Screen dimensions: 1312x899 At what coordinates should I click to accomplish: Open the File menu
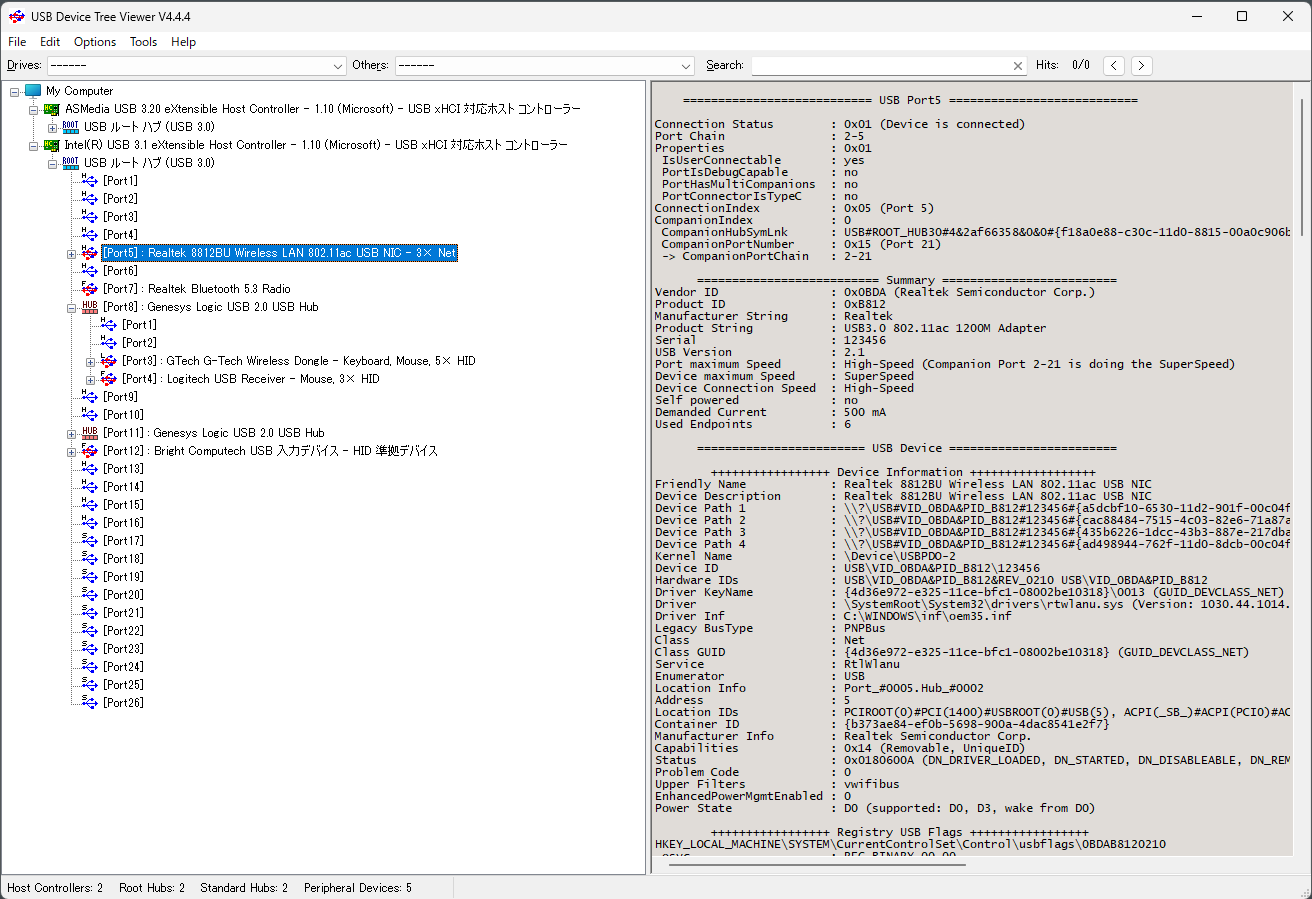(x=17, y=42)
